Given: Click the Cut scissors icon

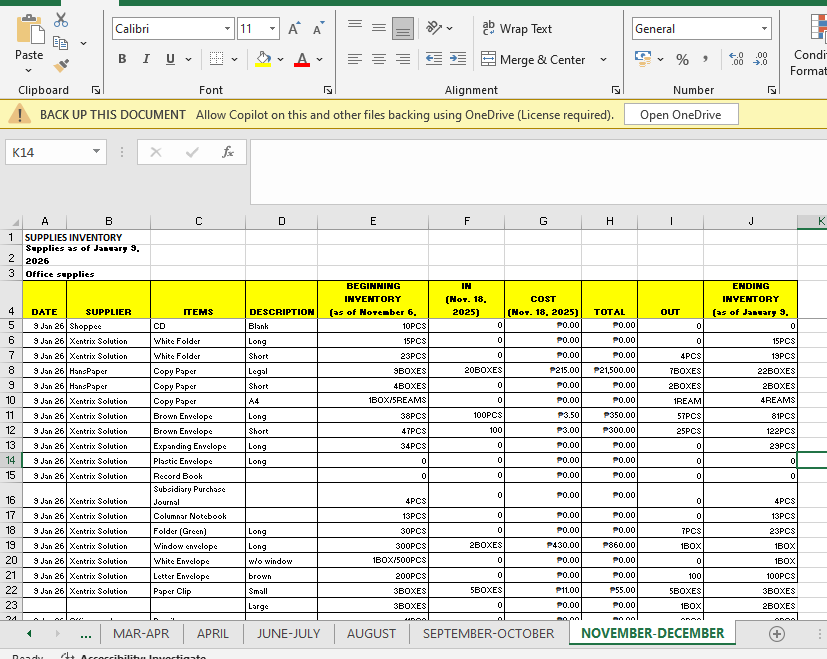Looking at the screenshot, I should 61,20.
